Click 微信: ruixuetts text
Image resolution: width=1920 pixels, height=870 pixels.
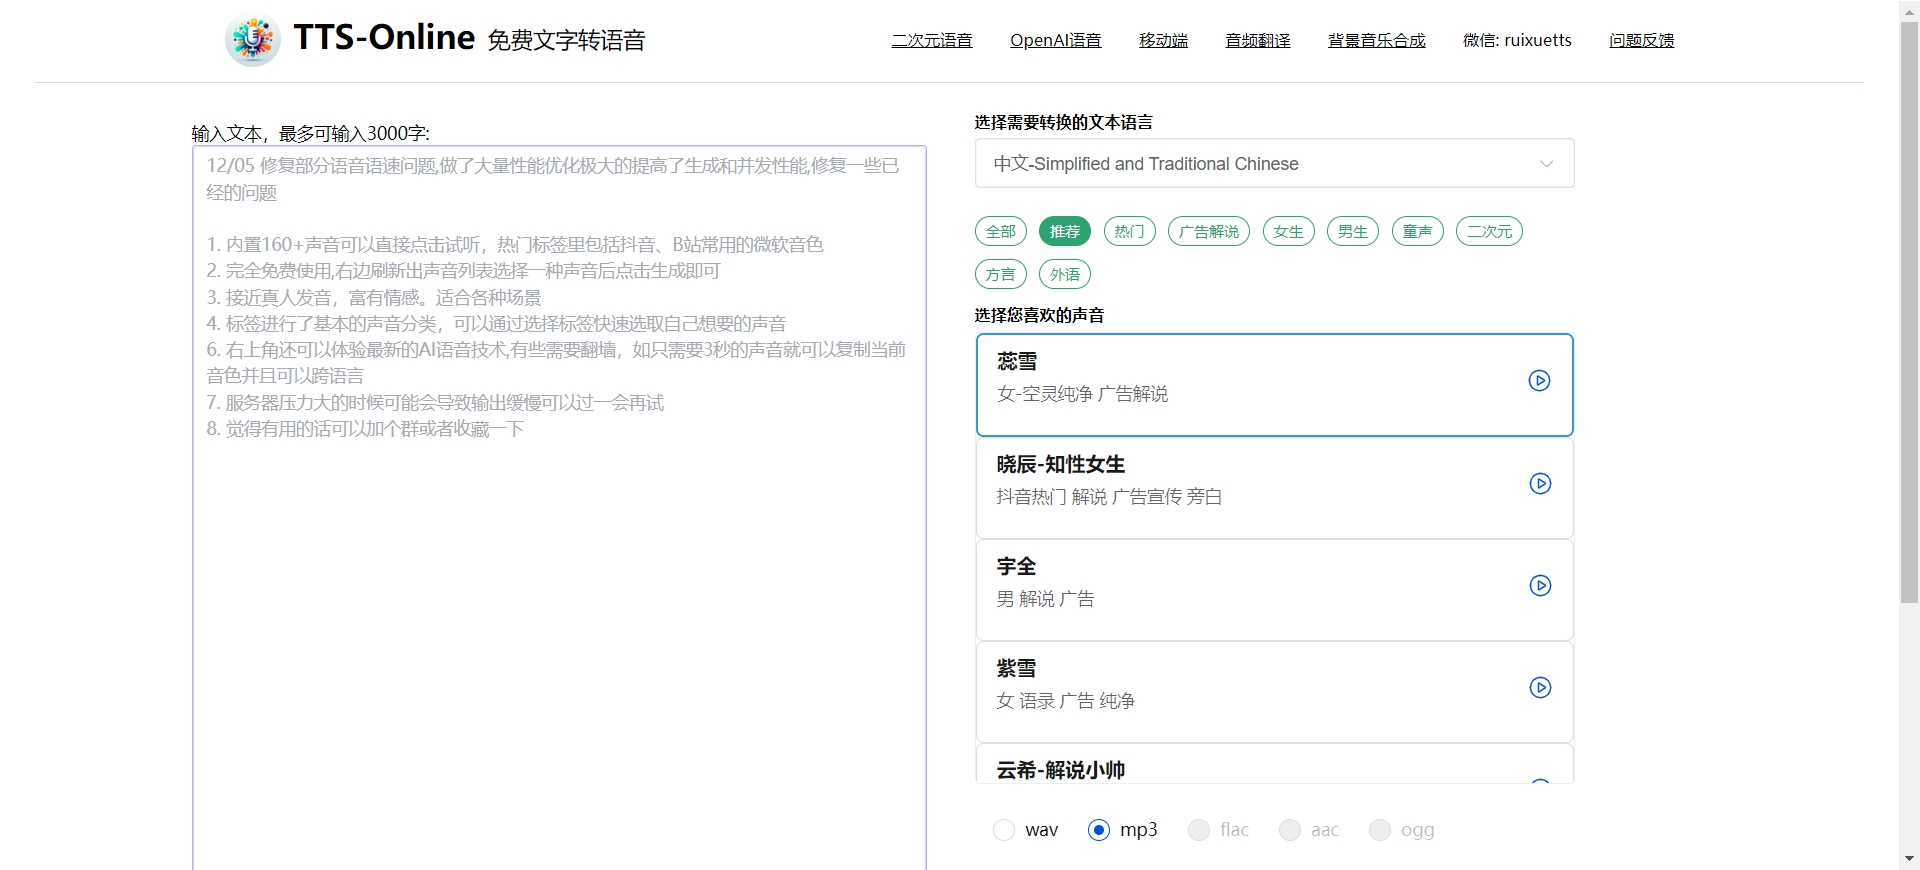pos(1517,40)
